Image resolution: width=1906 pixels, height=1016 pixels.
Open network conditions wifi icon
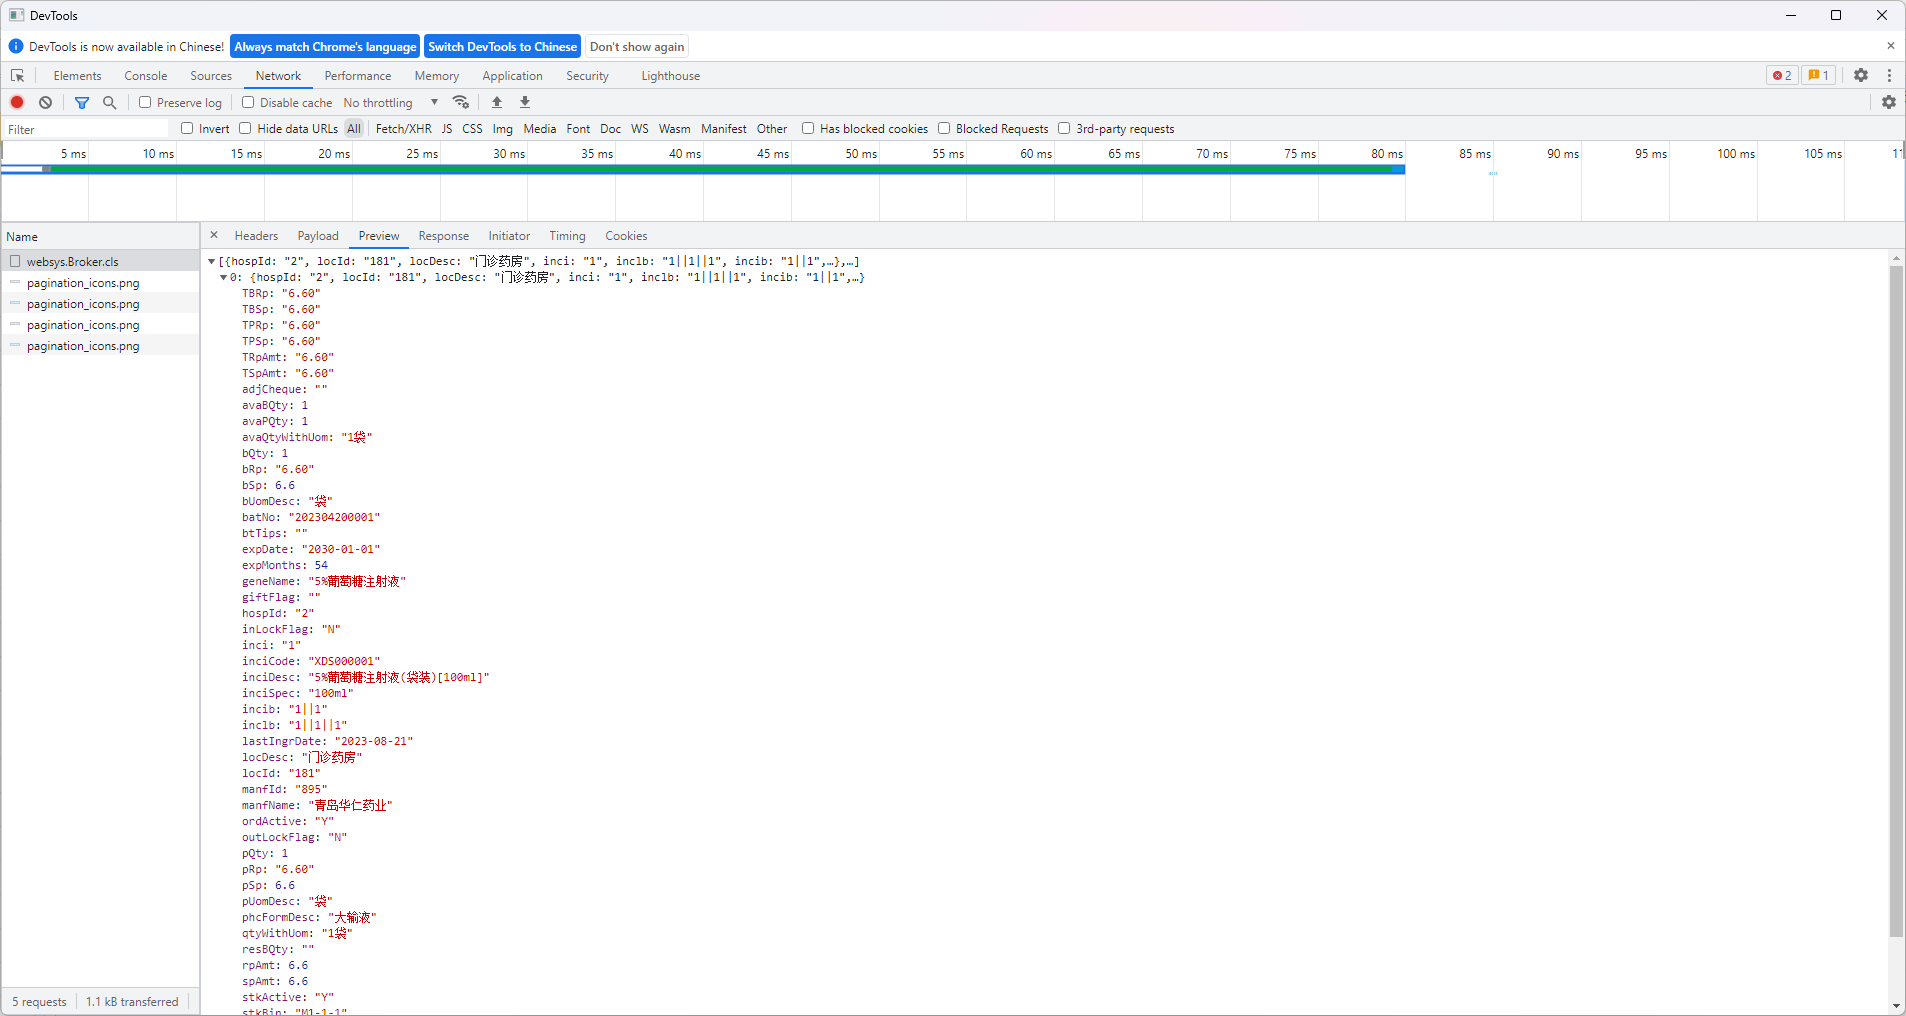[x=461, y=102]
